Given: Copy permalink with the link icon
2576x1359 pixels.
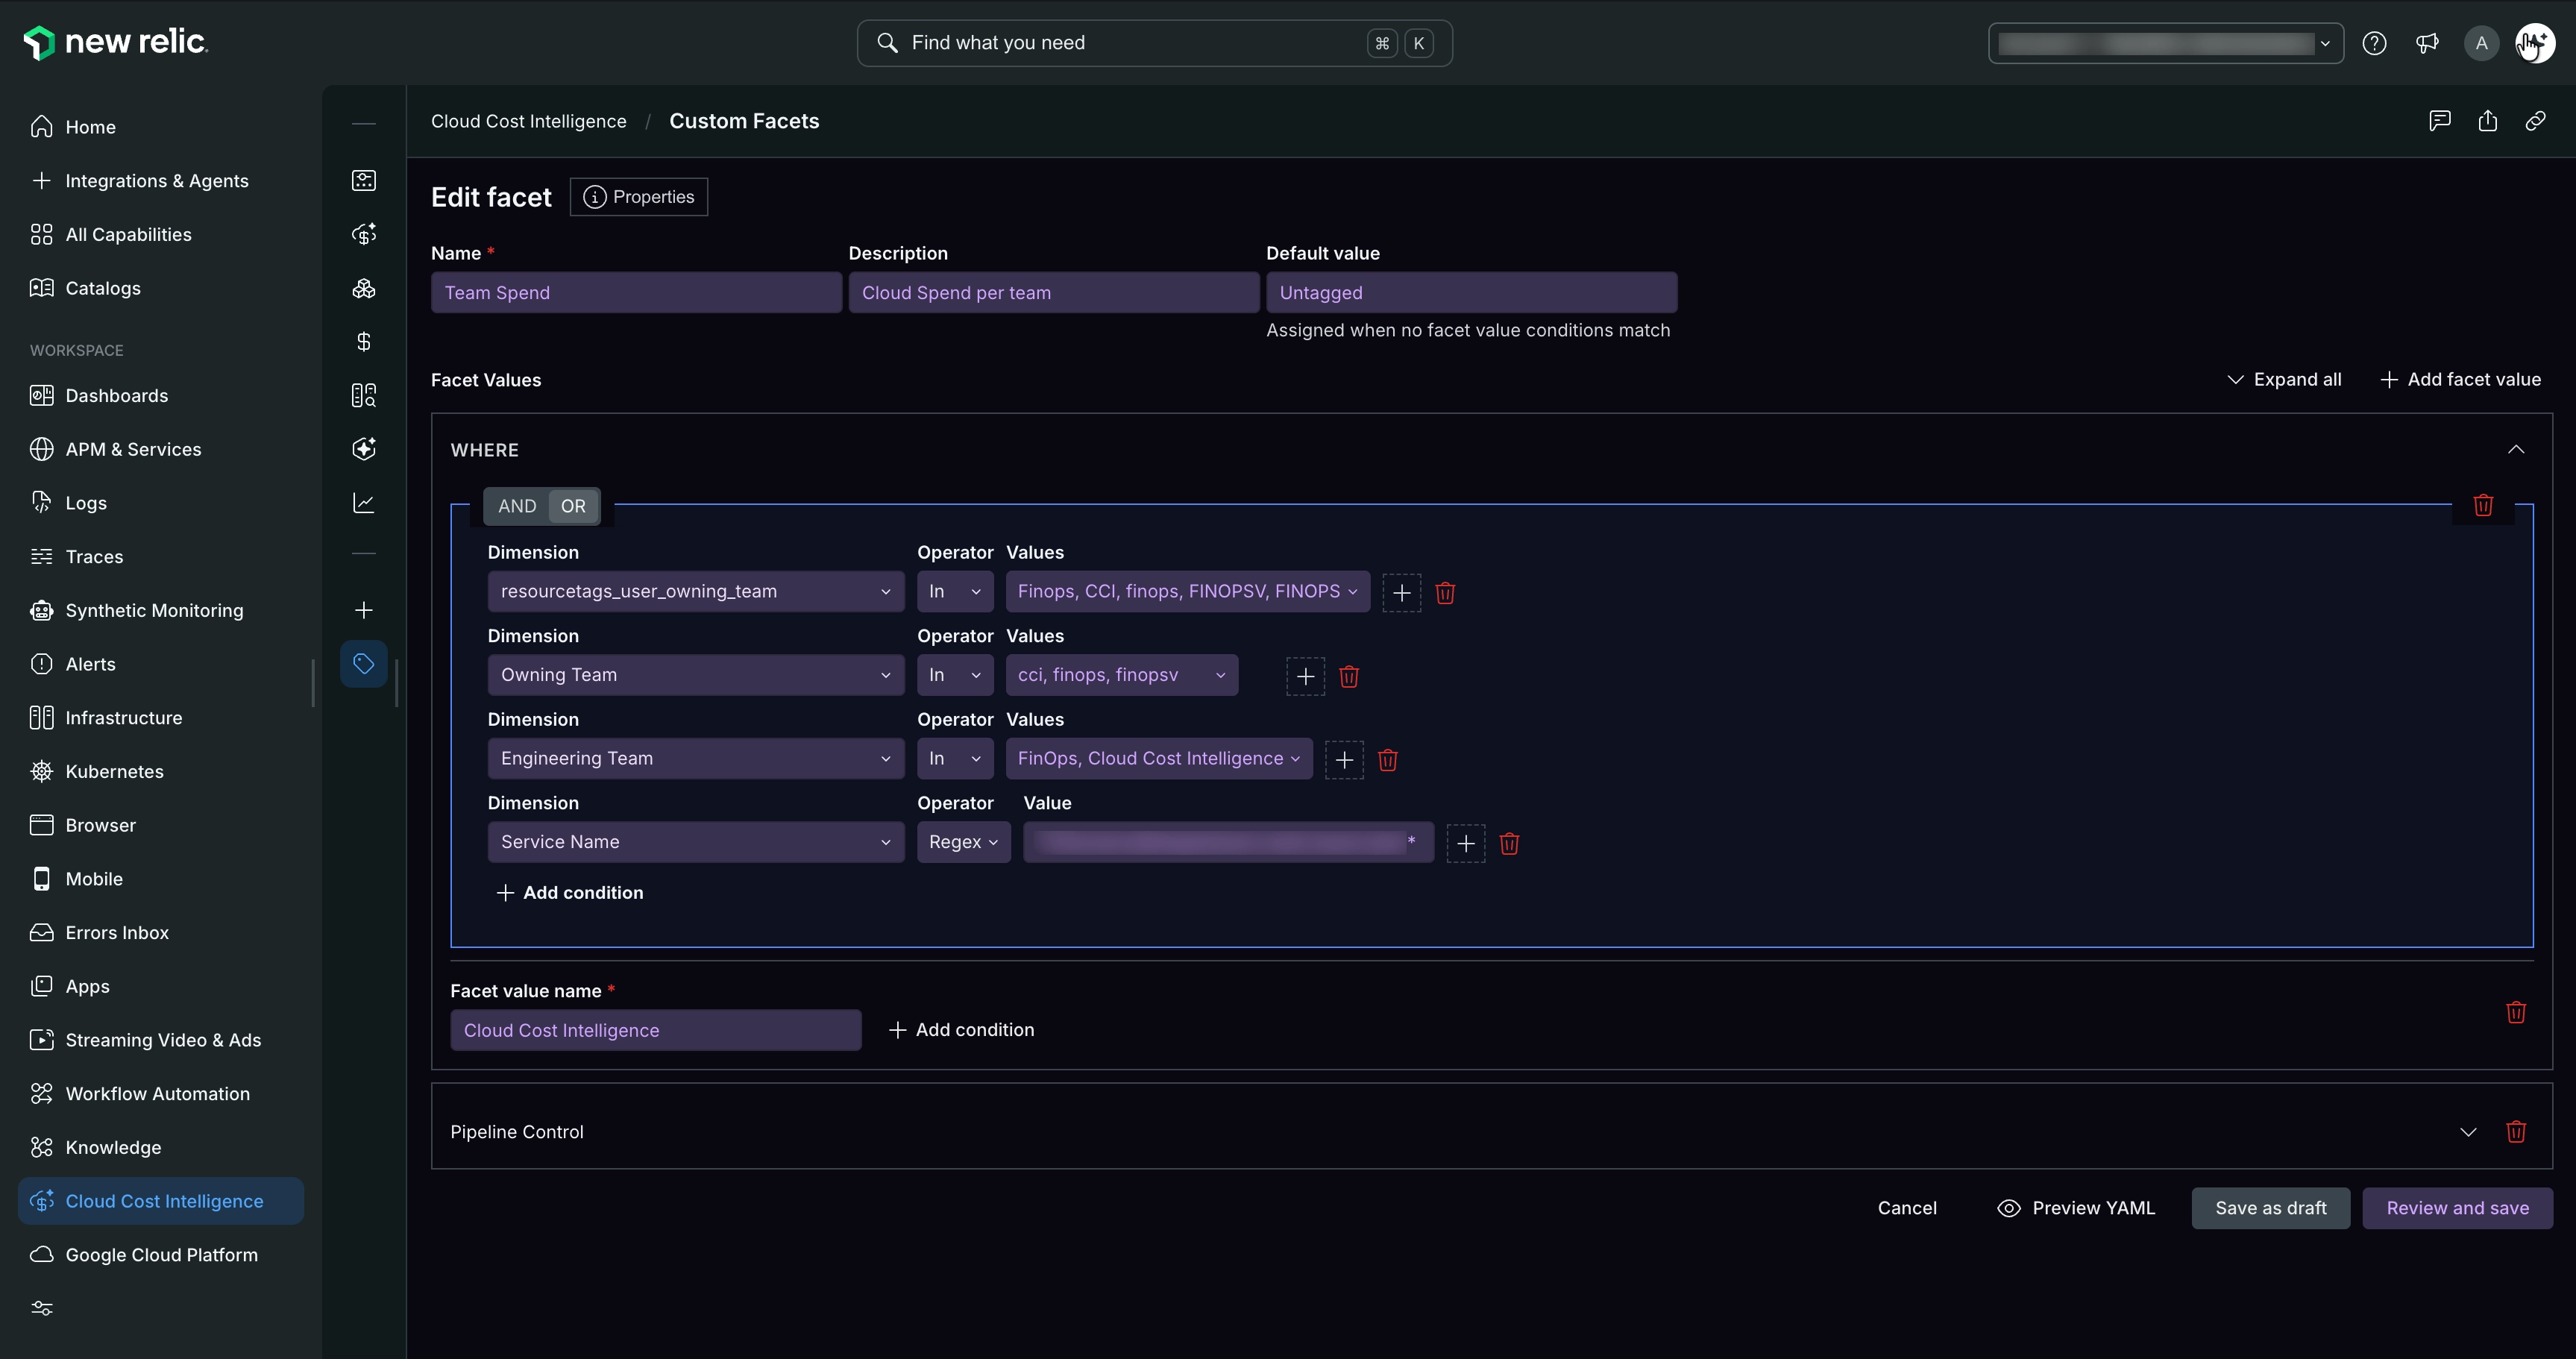Looking at the screenshot, I should click(2535, 121).
